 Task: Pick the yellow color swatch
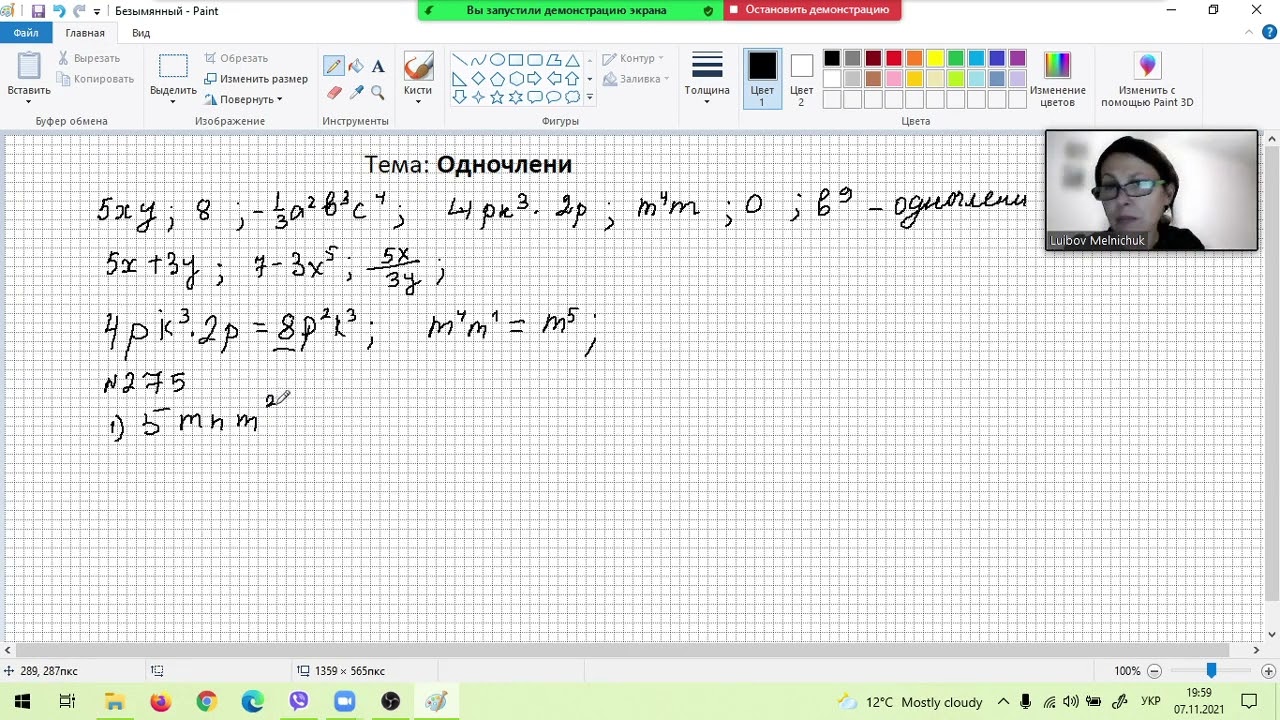pyautogui.click(x=935, y=58)
